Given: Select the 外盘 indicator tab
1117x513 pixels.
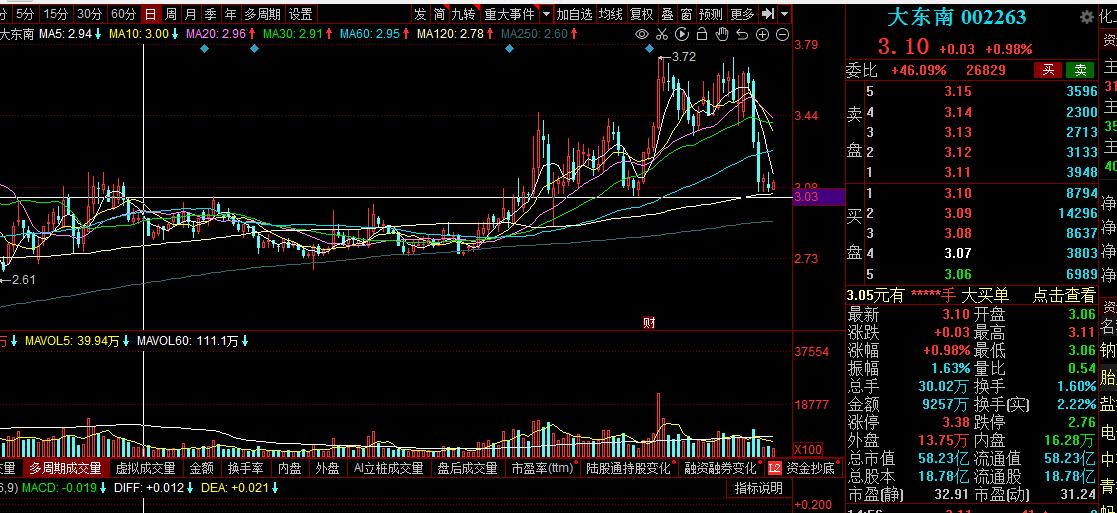Looking at the screenshot, I should tap(328, 468).
